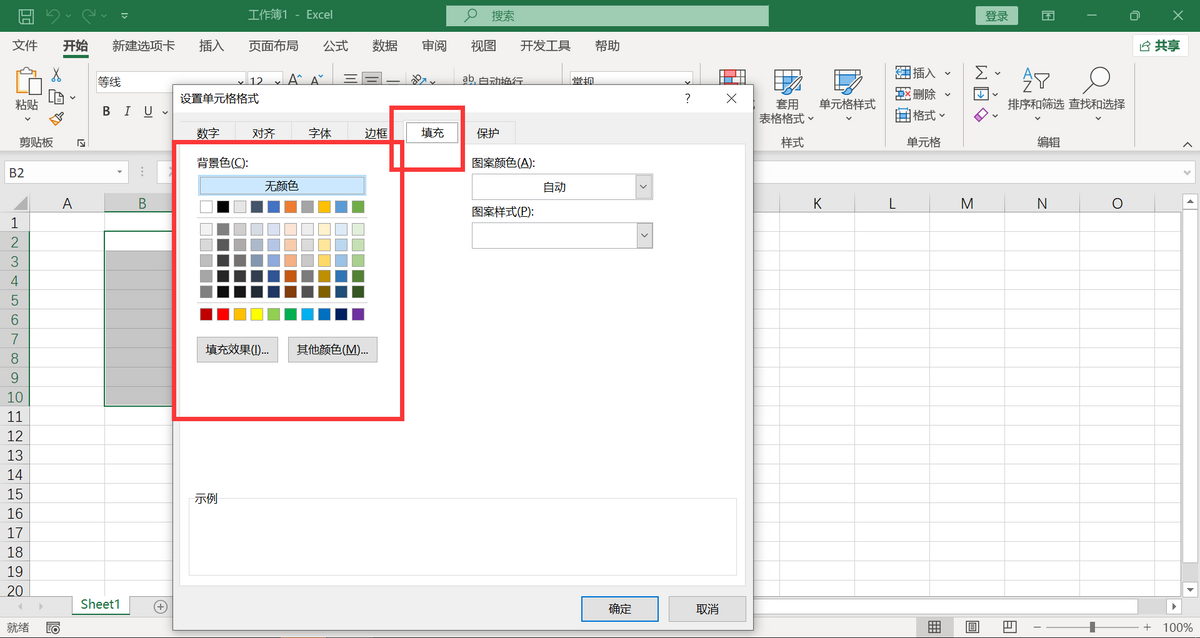1200x638 pixels.
Task: Open Number (数字) tab in dialog
Action: [208, 133]
